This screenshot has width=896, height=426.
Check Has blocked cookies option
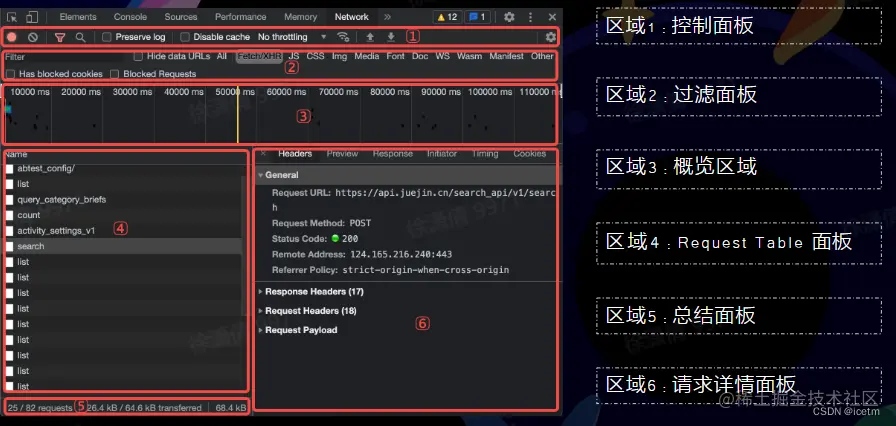tap(10, 74)
